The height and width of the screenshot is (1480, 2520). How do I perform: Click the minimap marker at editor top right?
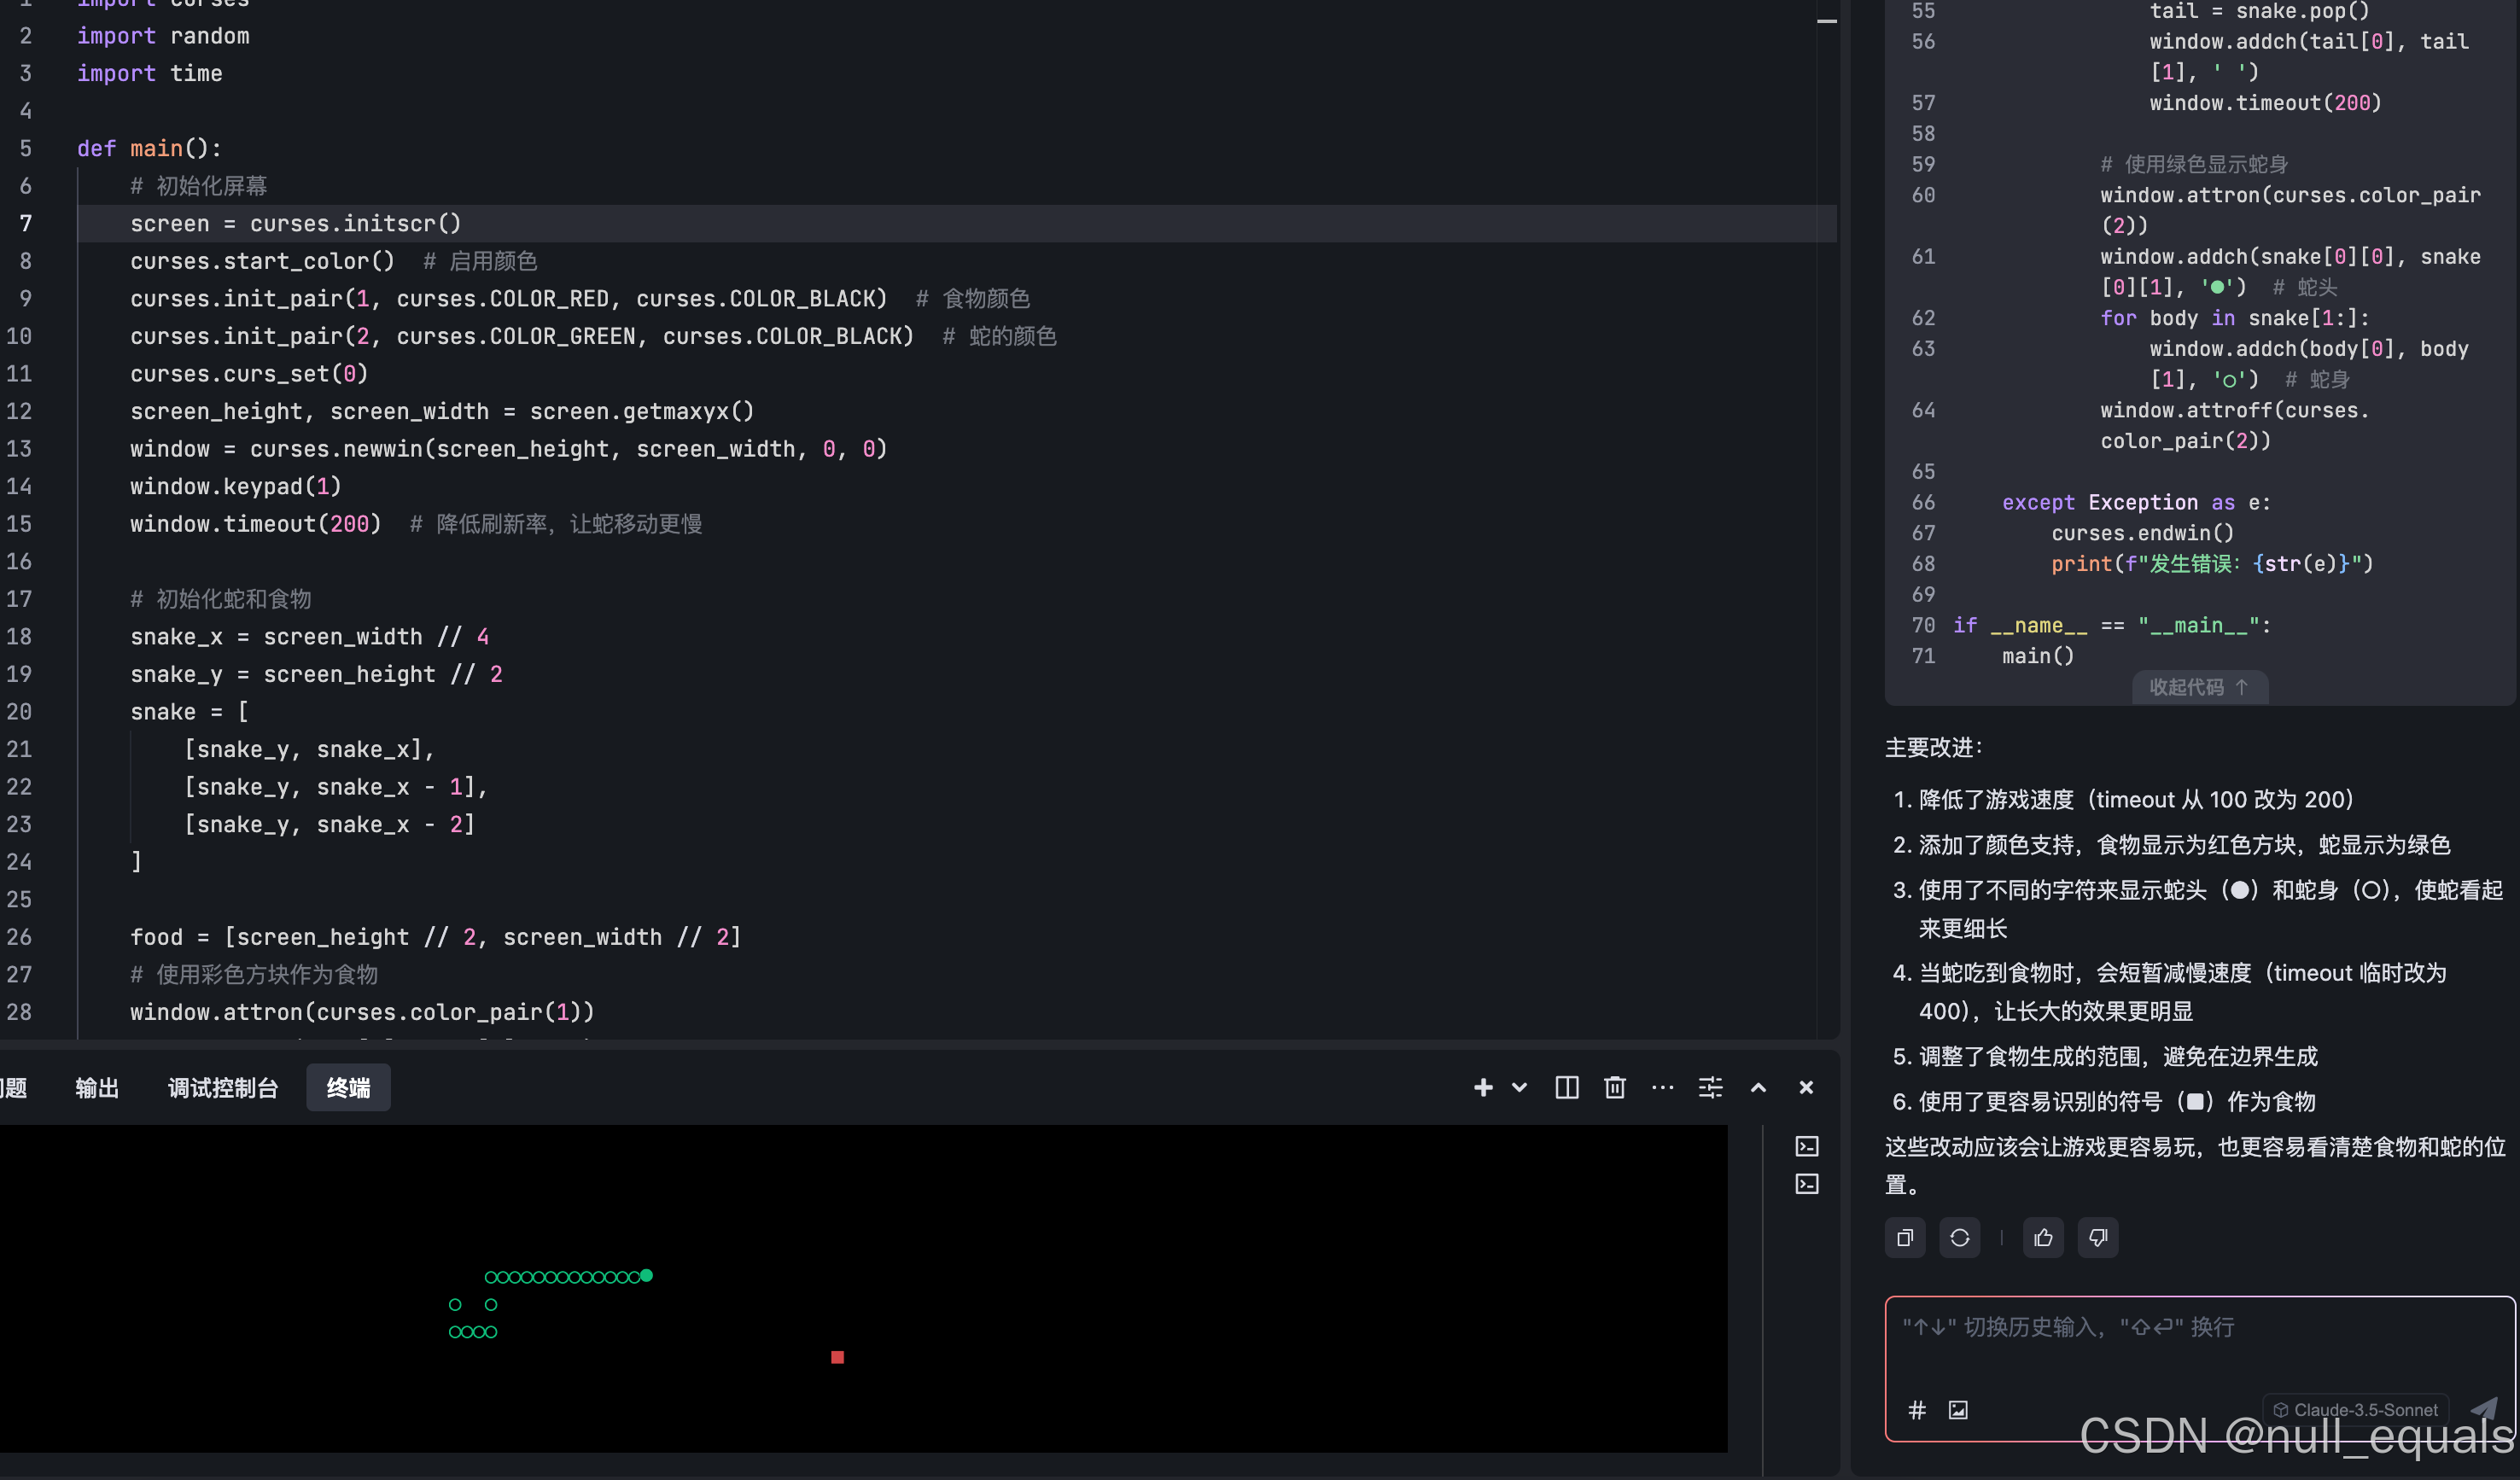(1826, 21)
